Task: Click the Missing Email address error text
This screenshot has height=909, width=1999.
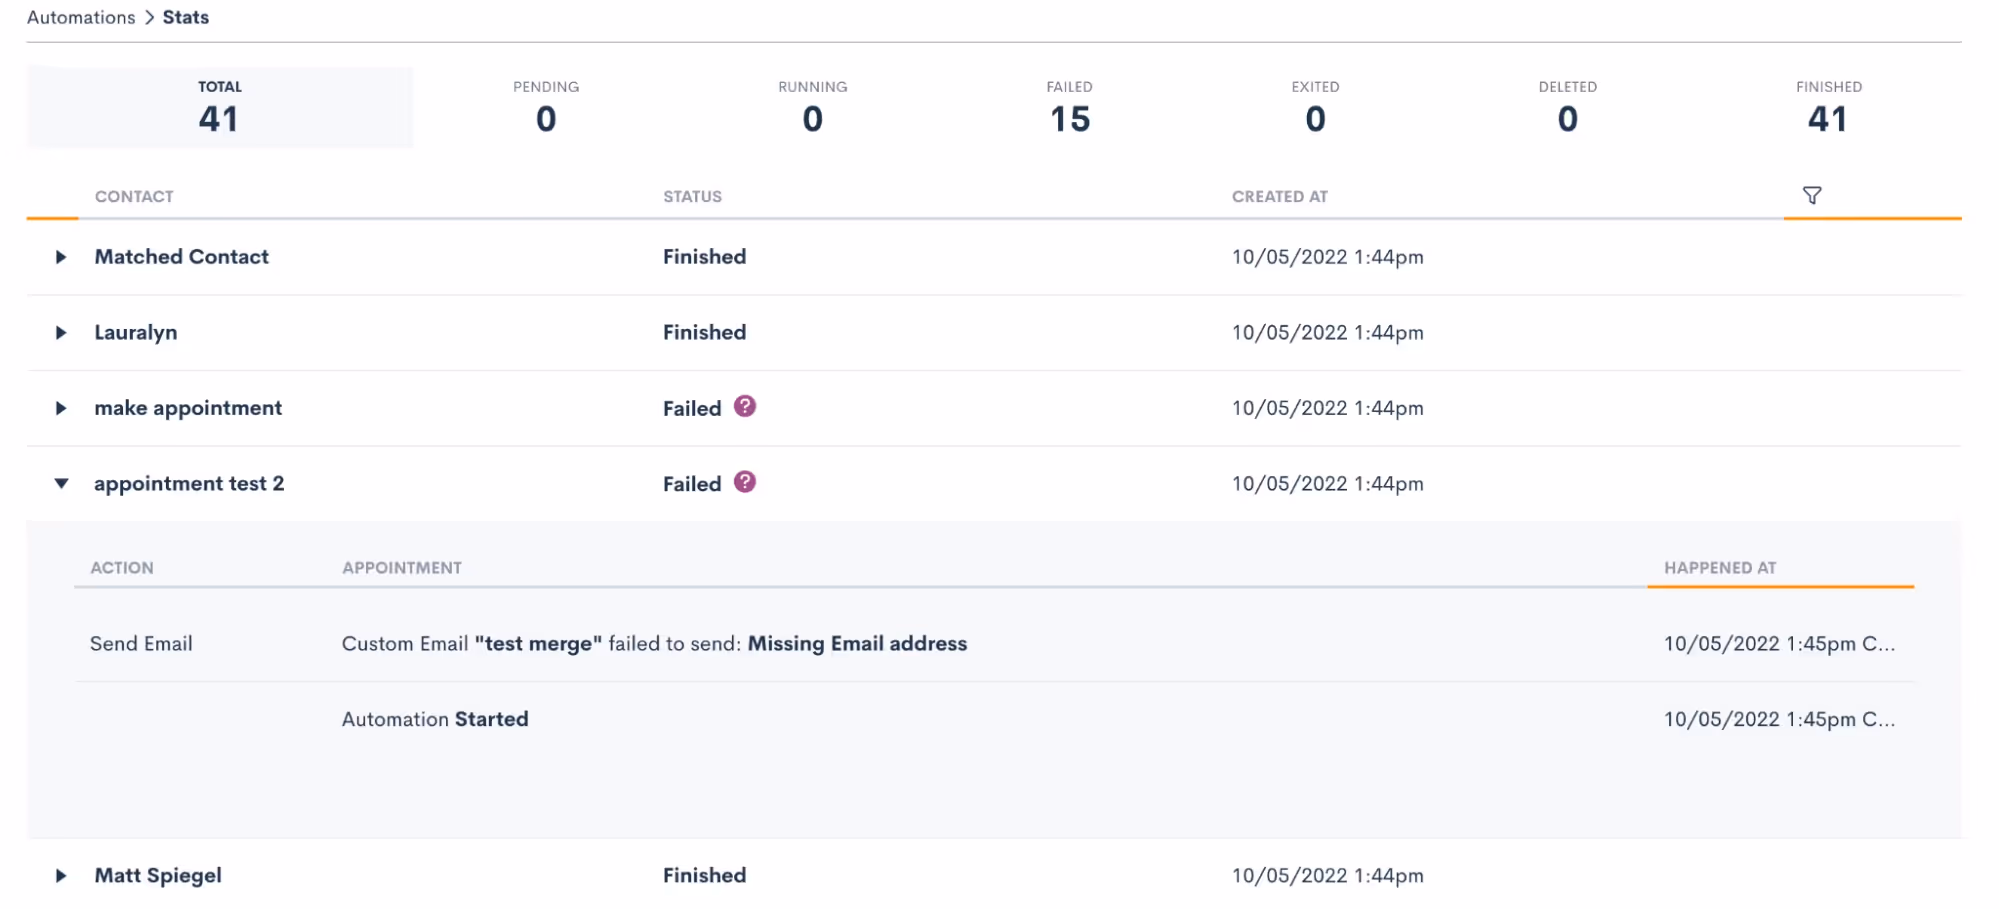Action: click(x=857, y=644)
